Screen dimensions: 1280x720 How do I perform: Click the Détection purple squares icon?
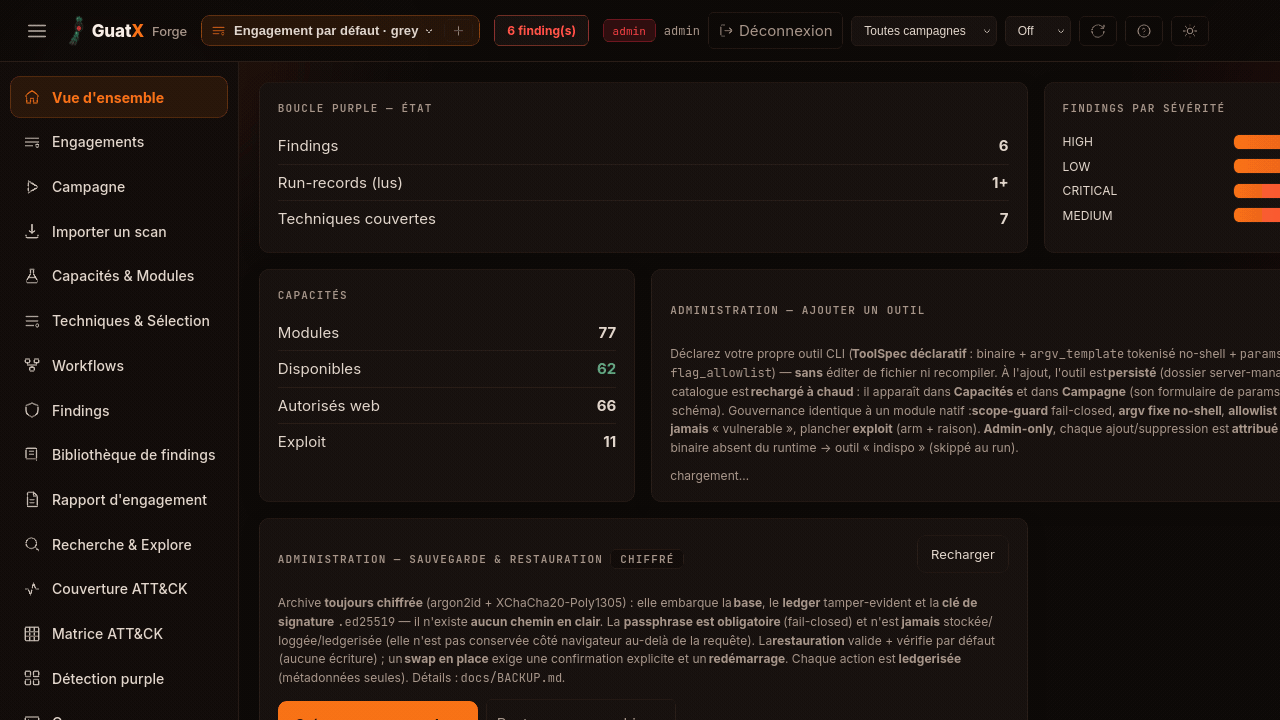[32, 679]
